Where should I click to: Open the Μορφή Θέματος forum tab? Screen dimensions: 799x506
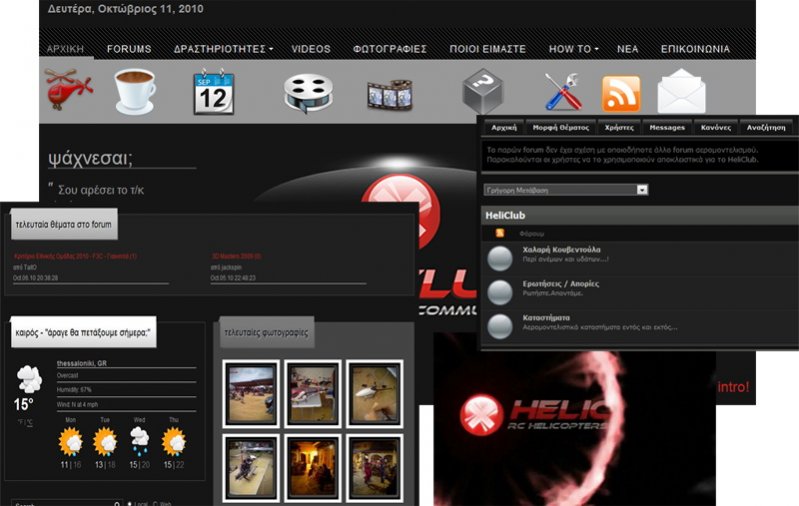[561, 127]
